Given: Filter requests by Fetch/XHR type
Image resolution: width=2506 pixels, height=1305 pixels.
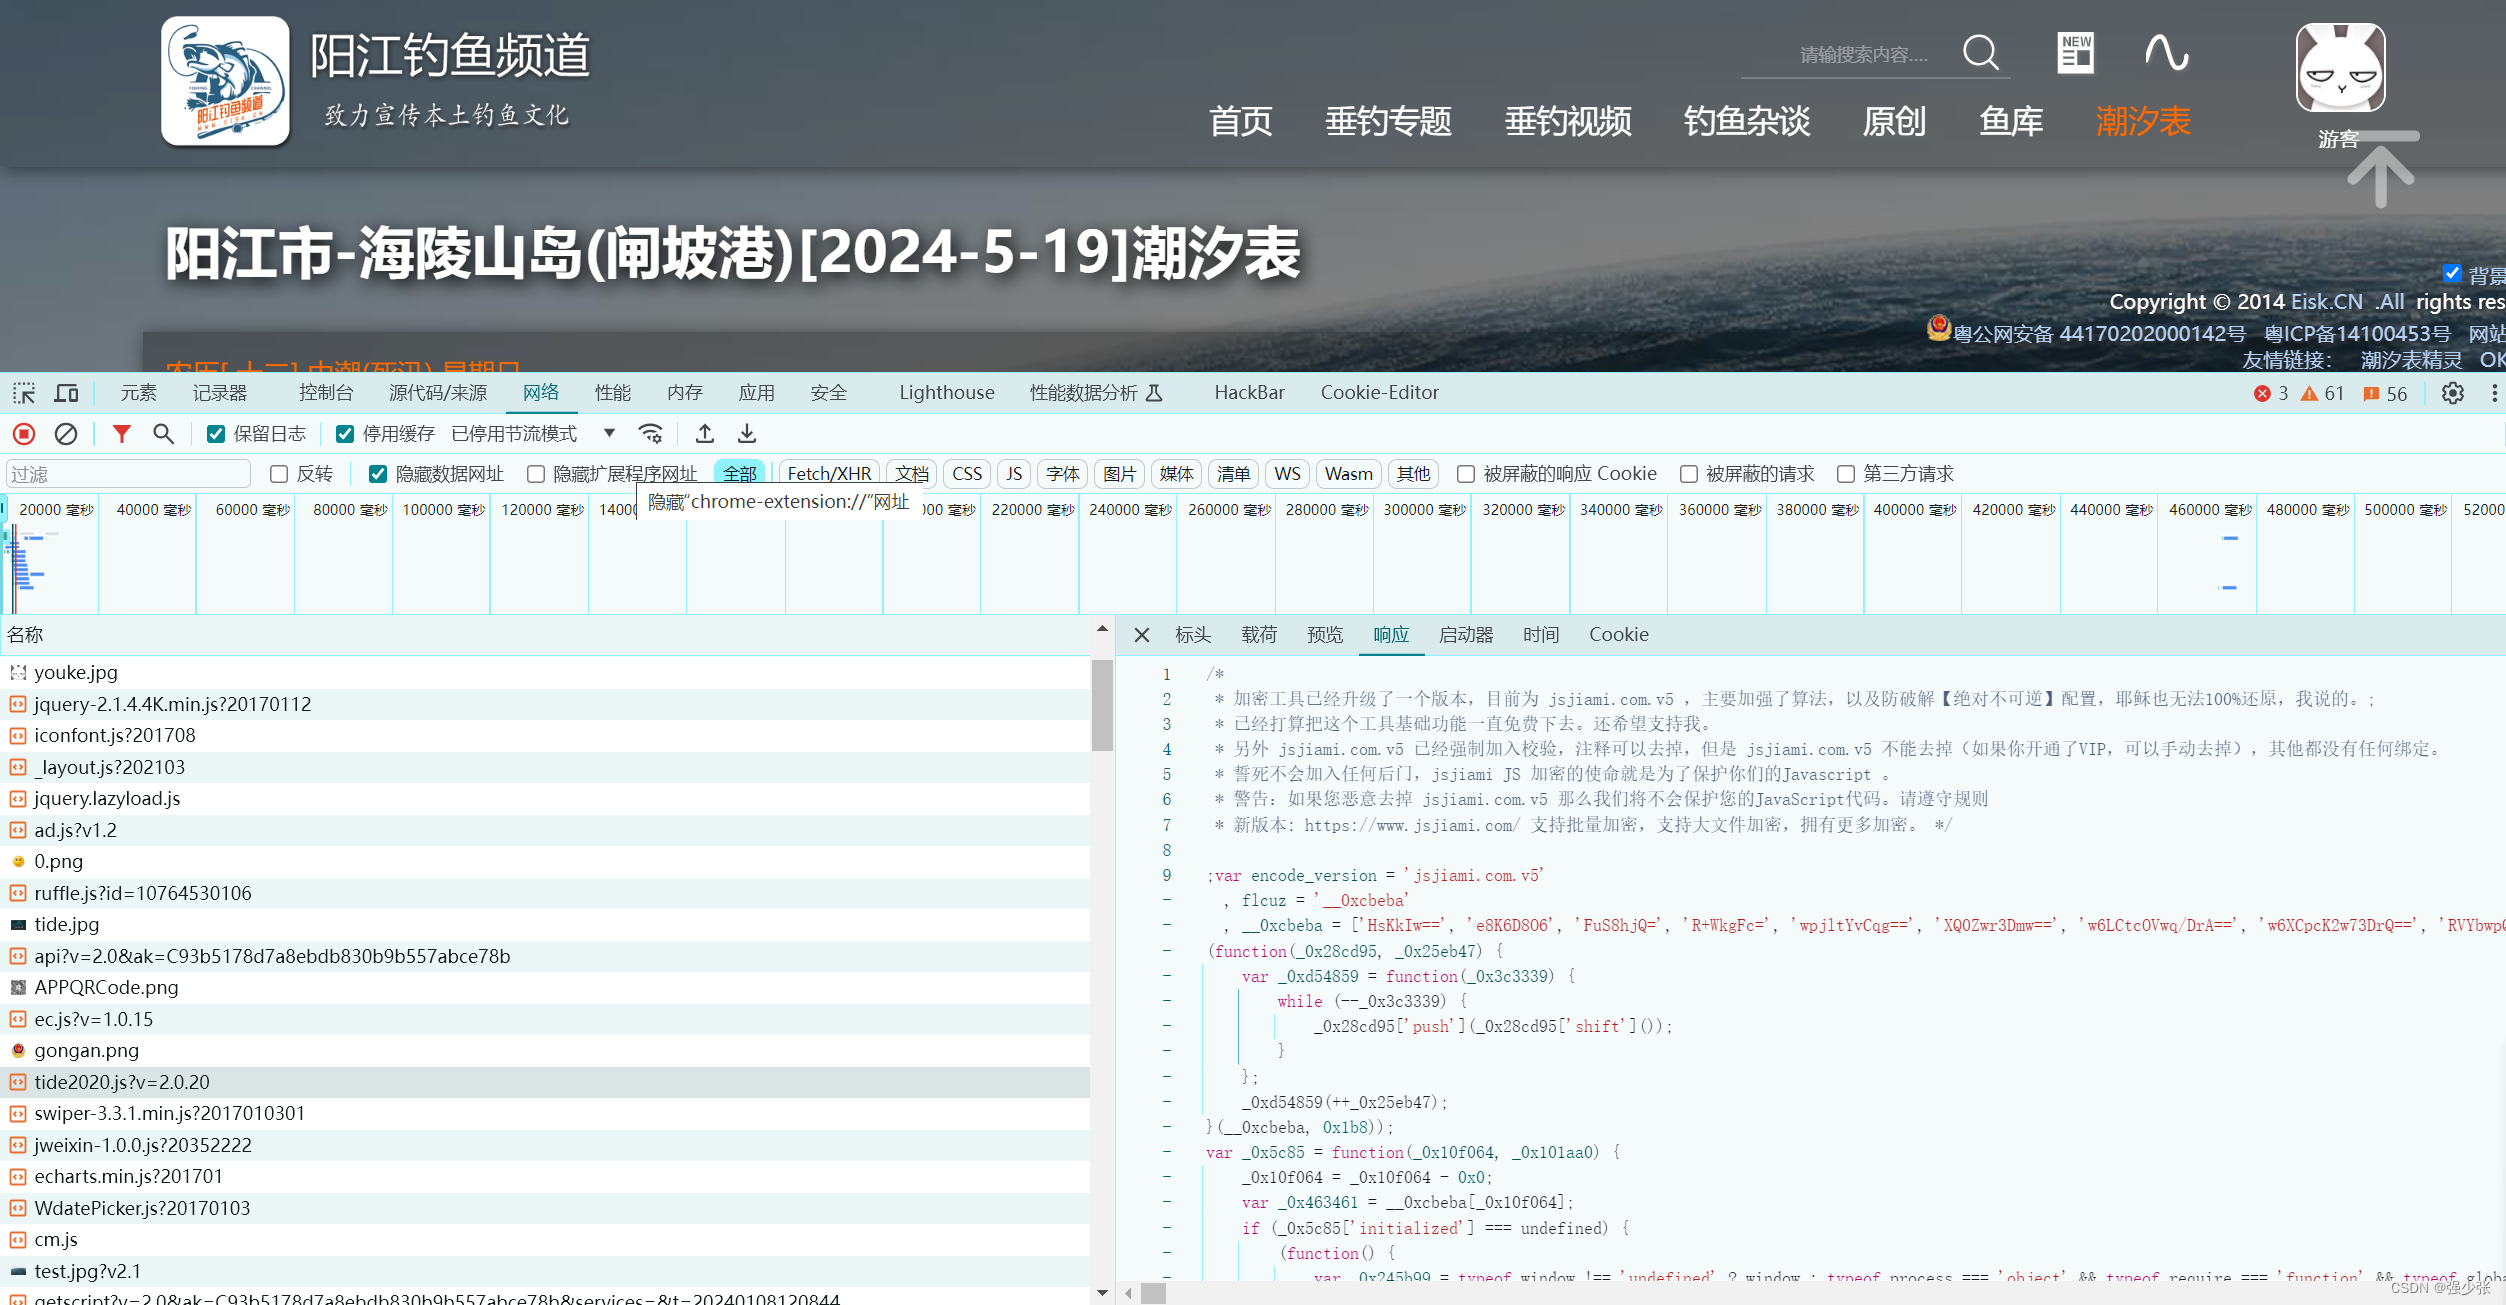Looking at the screenshot, I should [x=829, y=474].
